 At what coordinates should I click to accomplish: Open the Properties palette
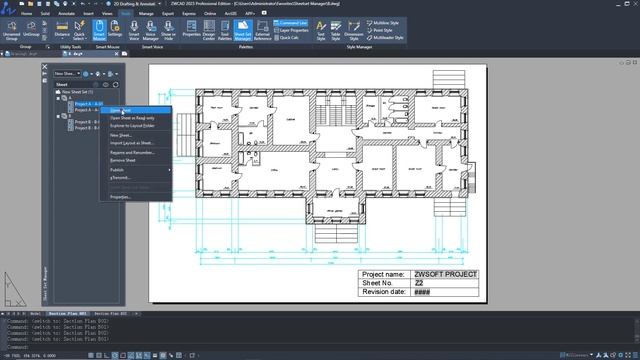point(191,30)
